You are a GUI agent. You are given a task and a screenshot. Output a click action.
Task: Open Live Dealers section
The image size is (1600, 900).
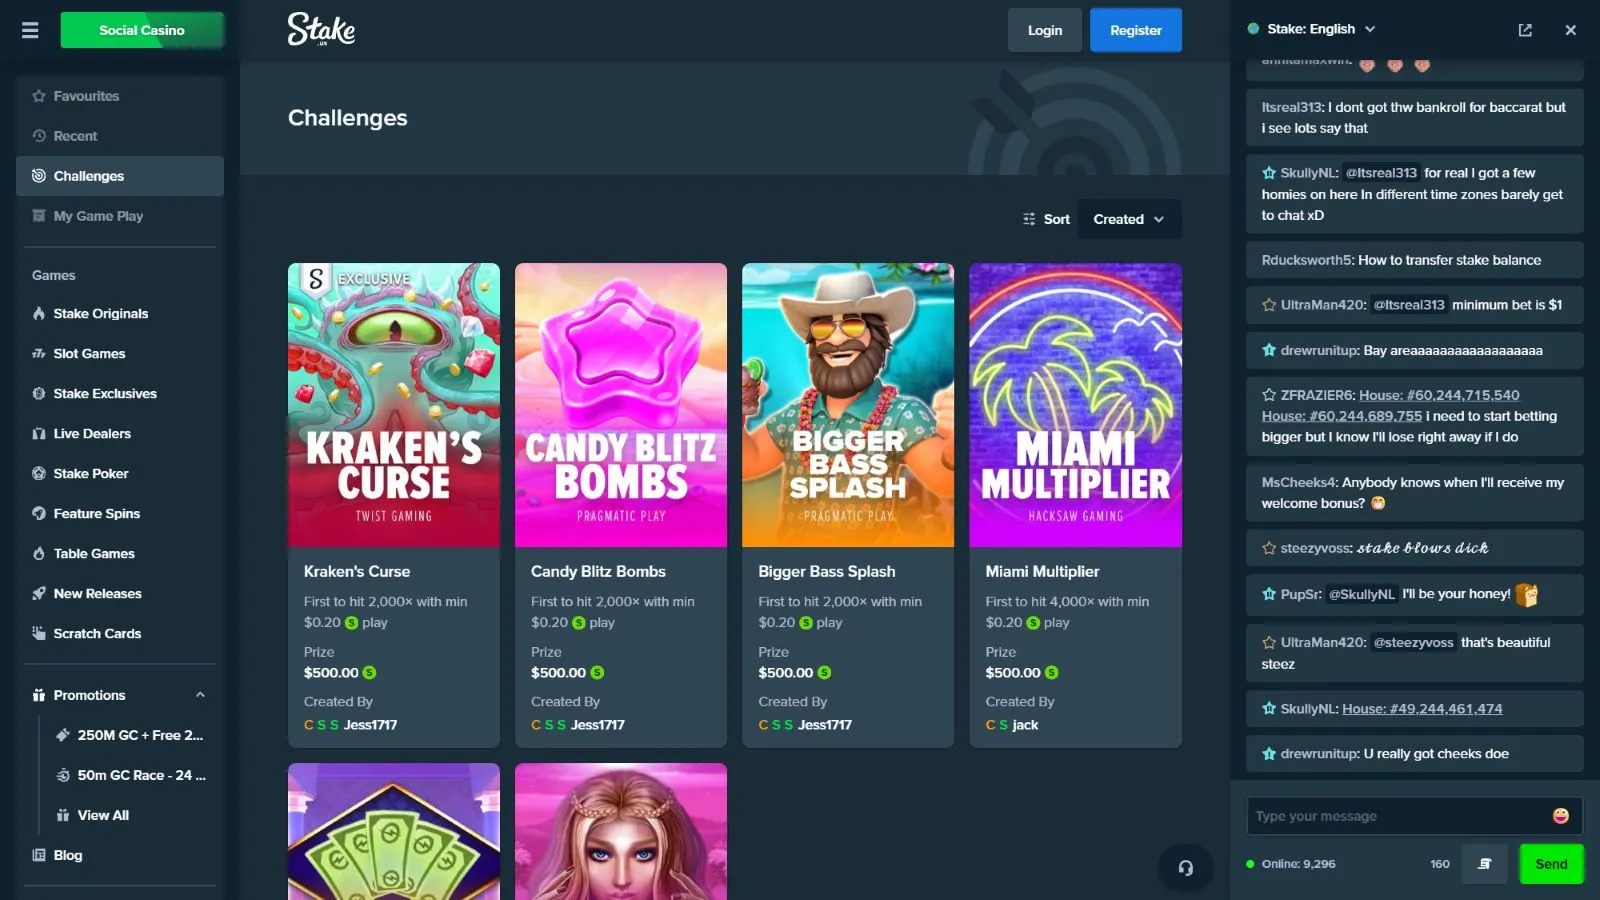tap(120, 433)
